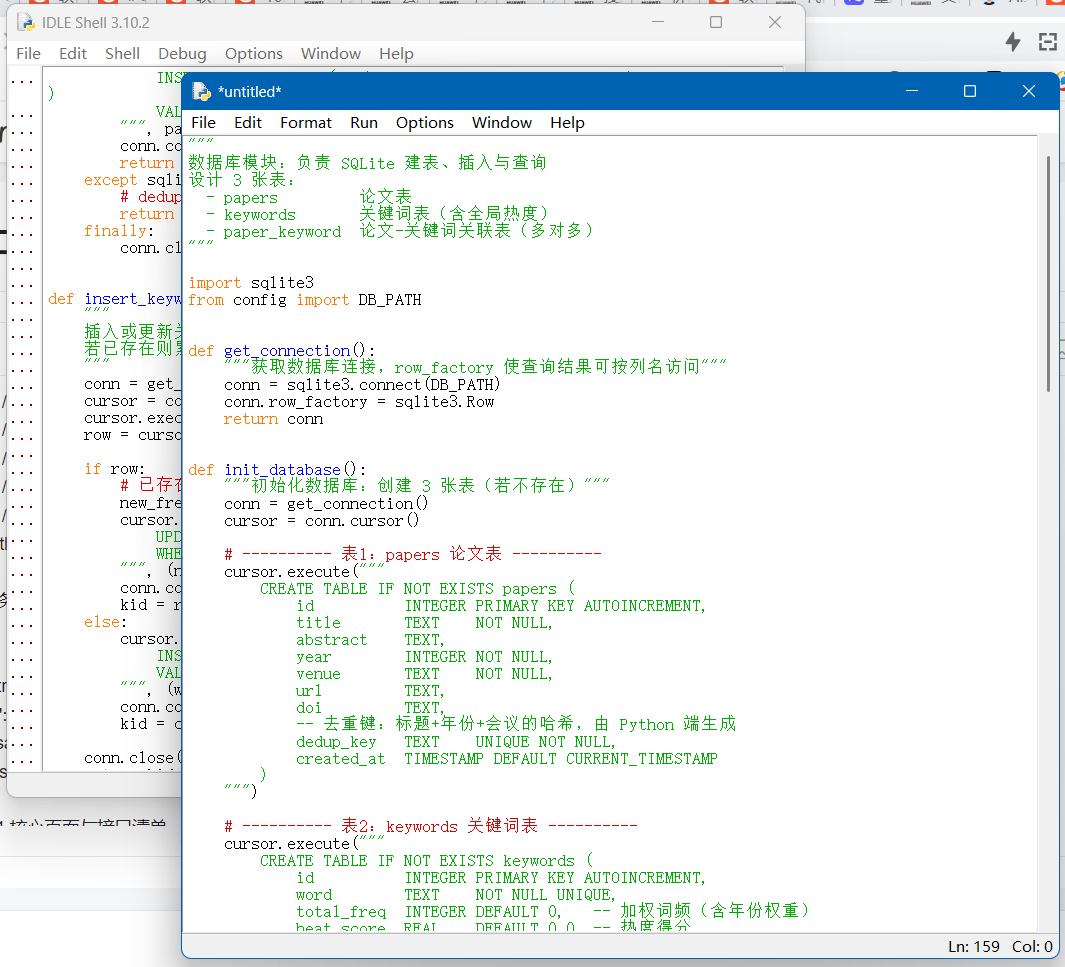Open the Edit menu in untitled editor
Viewport: 1065px width, 967px height.
click(248, 123)
